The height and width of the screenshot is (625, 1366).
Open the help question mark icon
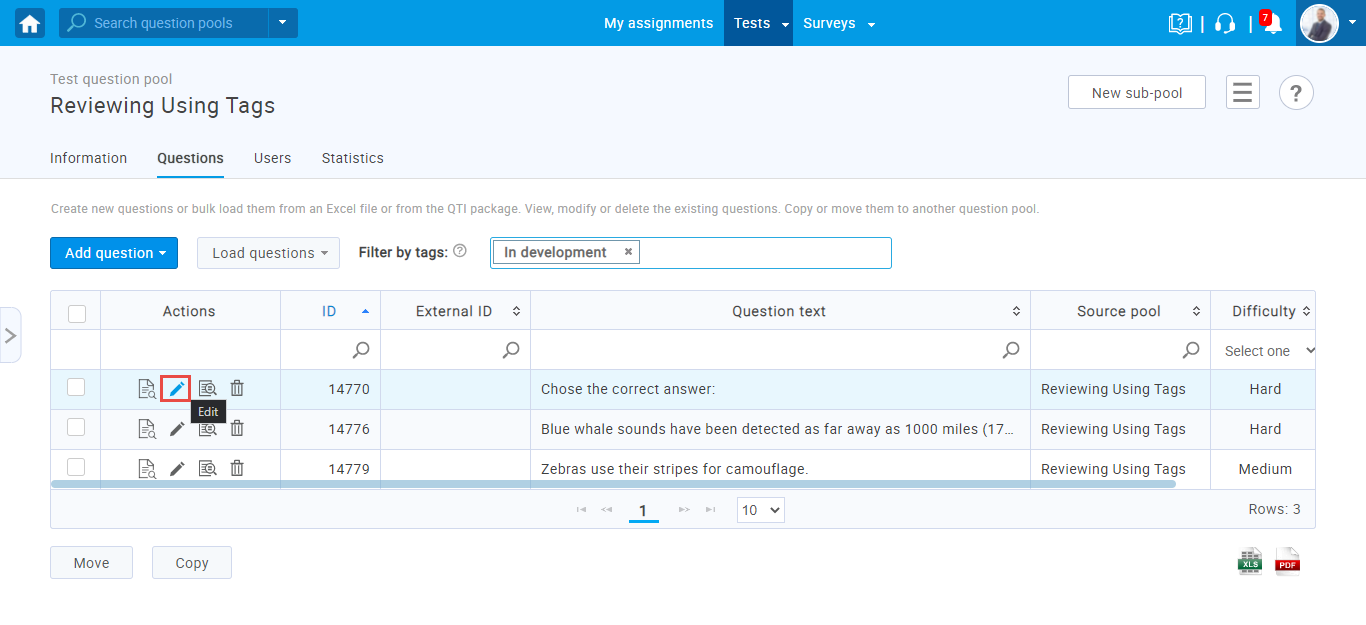tap(1296, 93)
